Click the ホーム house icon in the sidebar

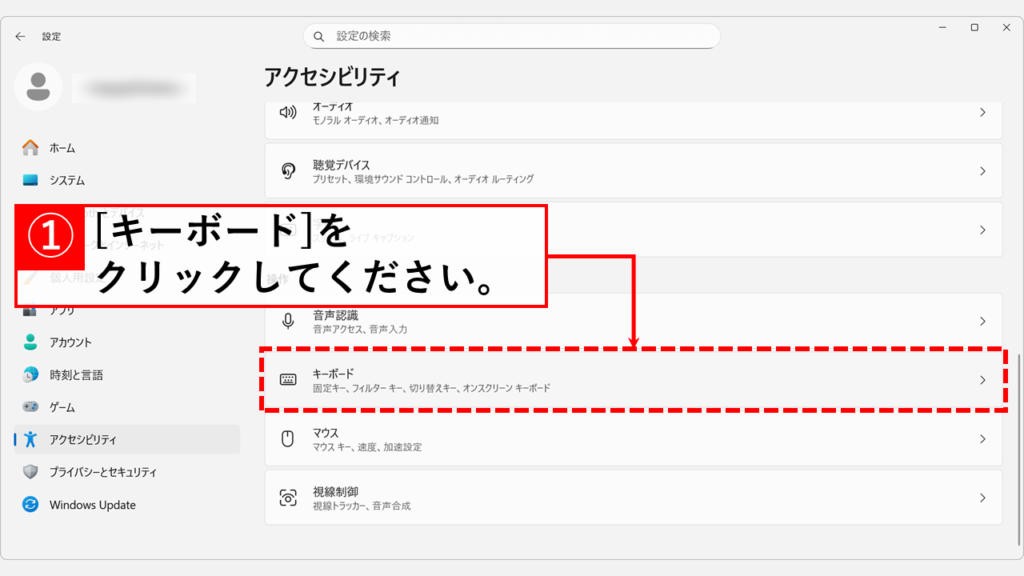tap(31, 148)
